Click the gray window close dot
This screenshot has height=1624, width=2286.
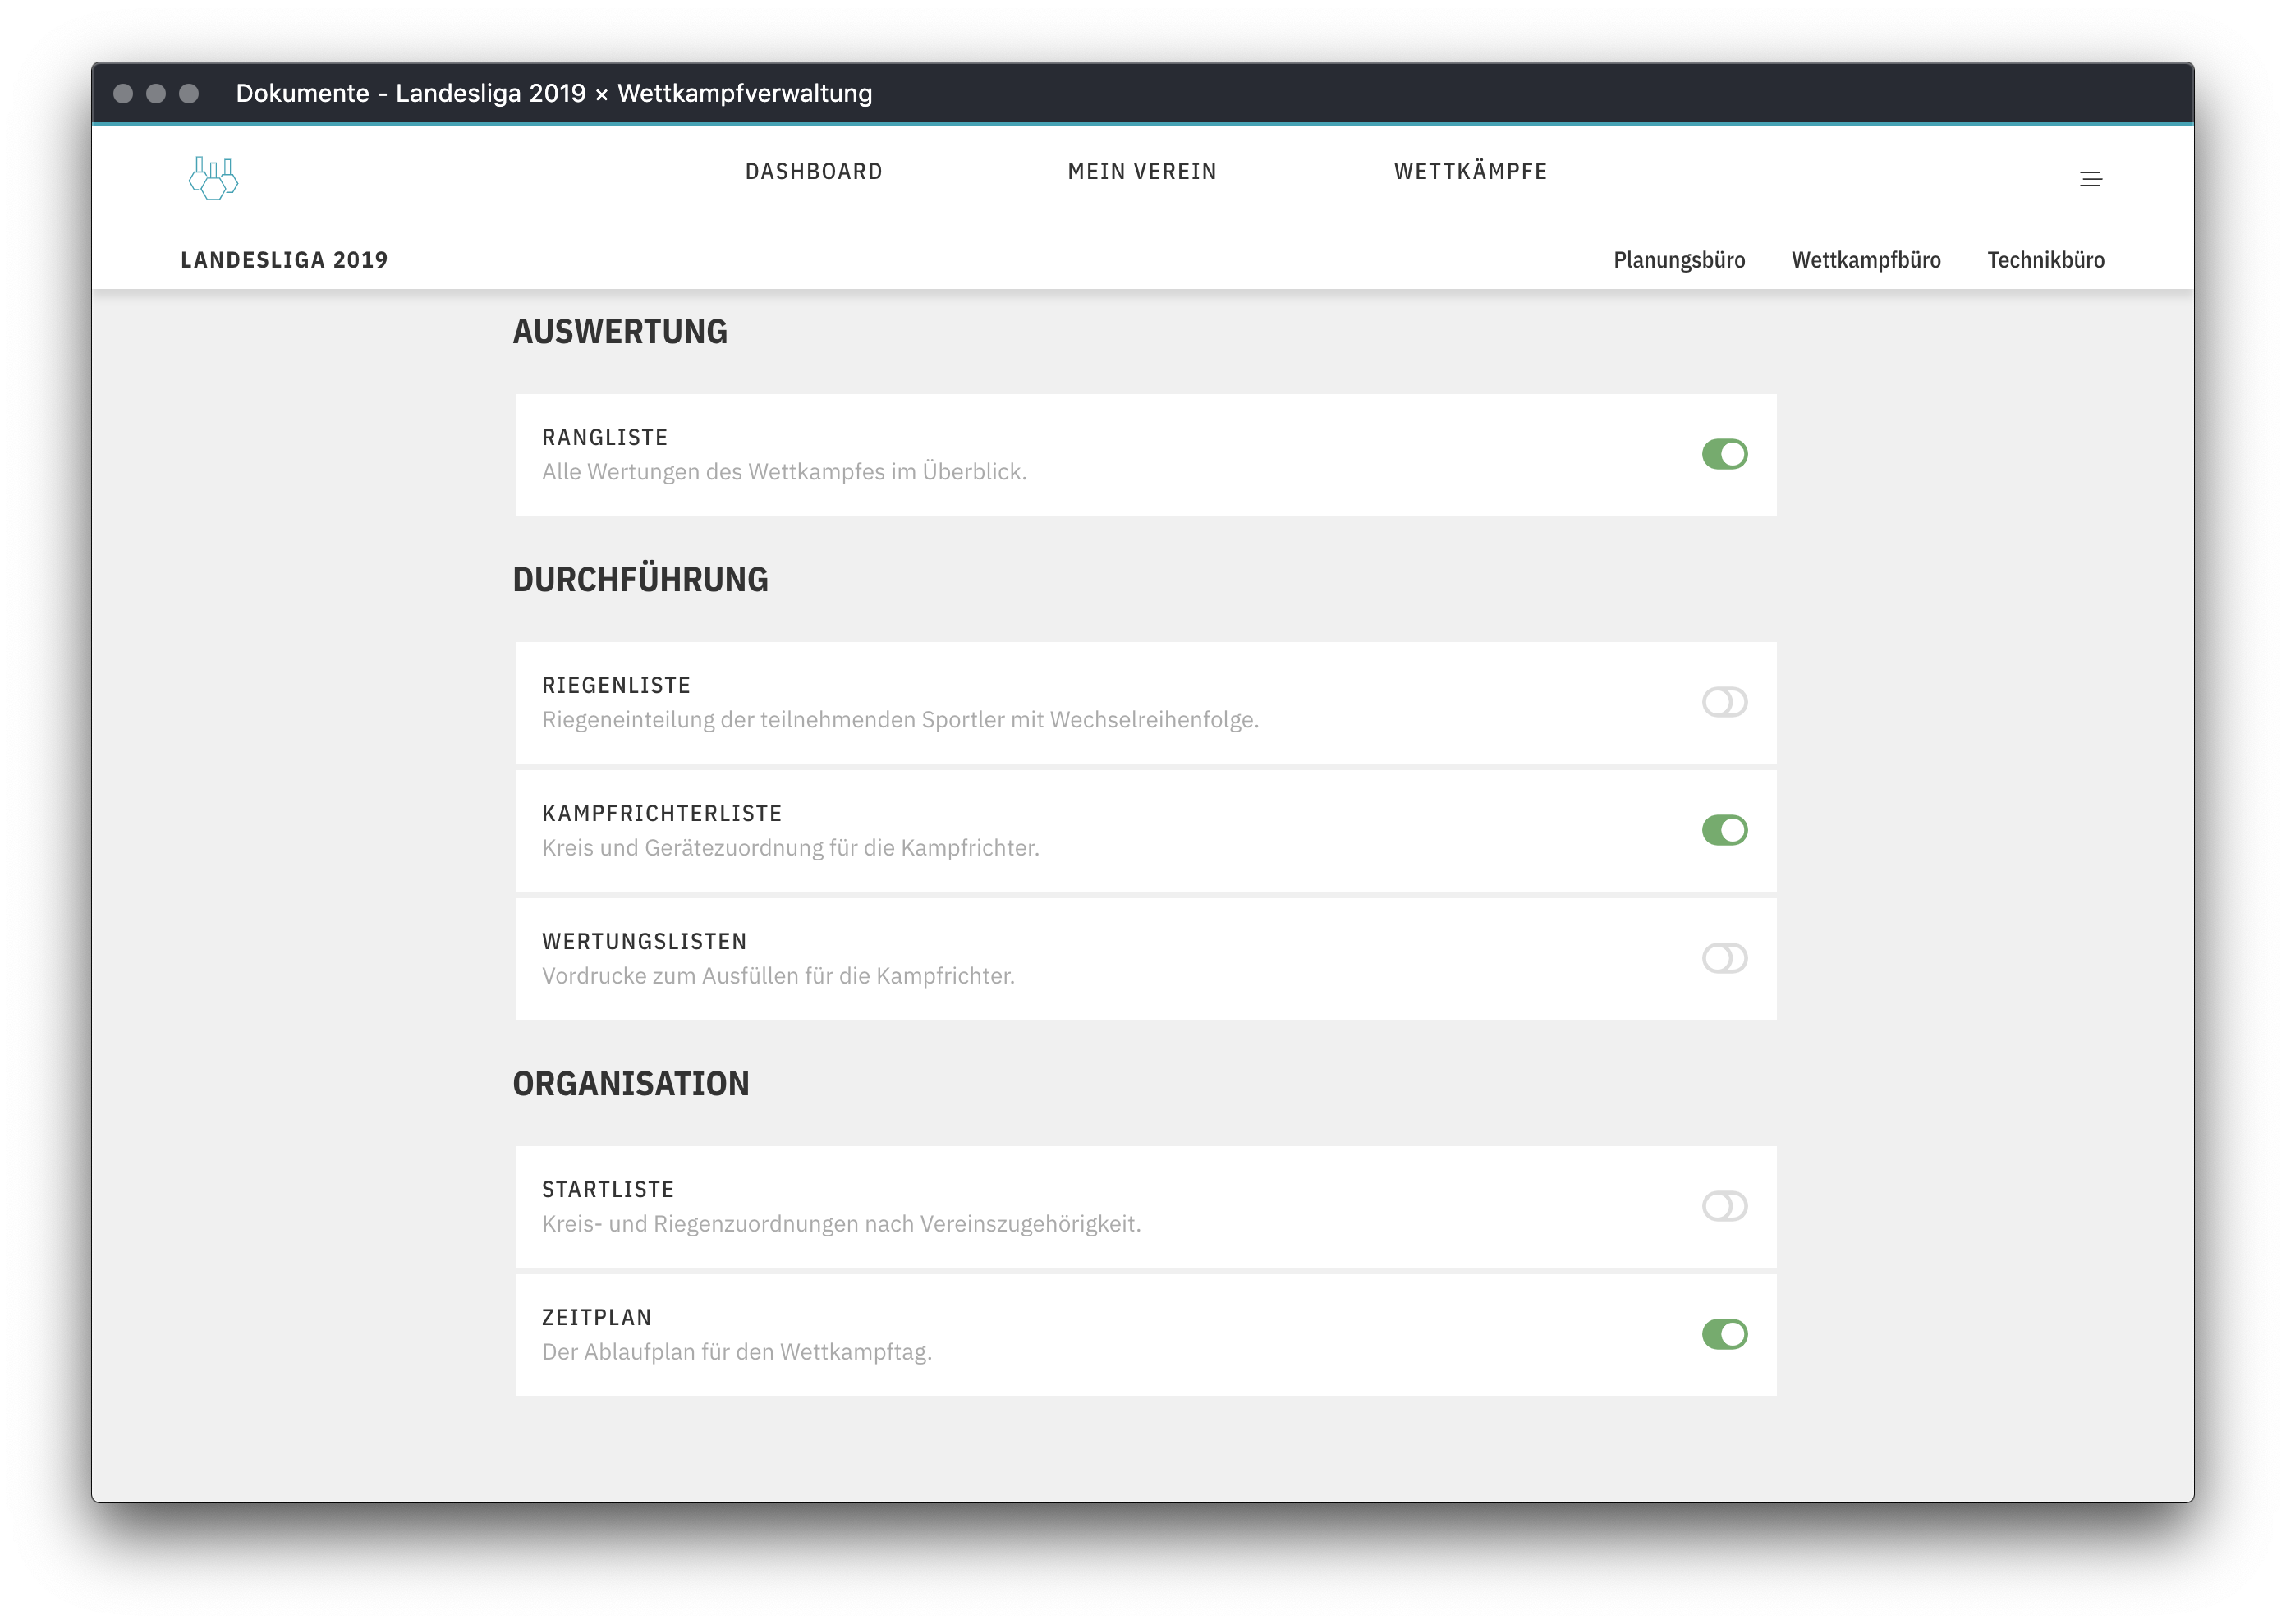[123, 93]
